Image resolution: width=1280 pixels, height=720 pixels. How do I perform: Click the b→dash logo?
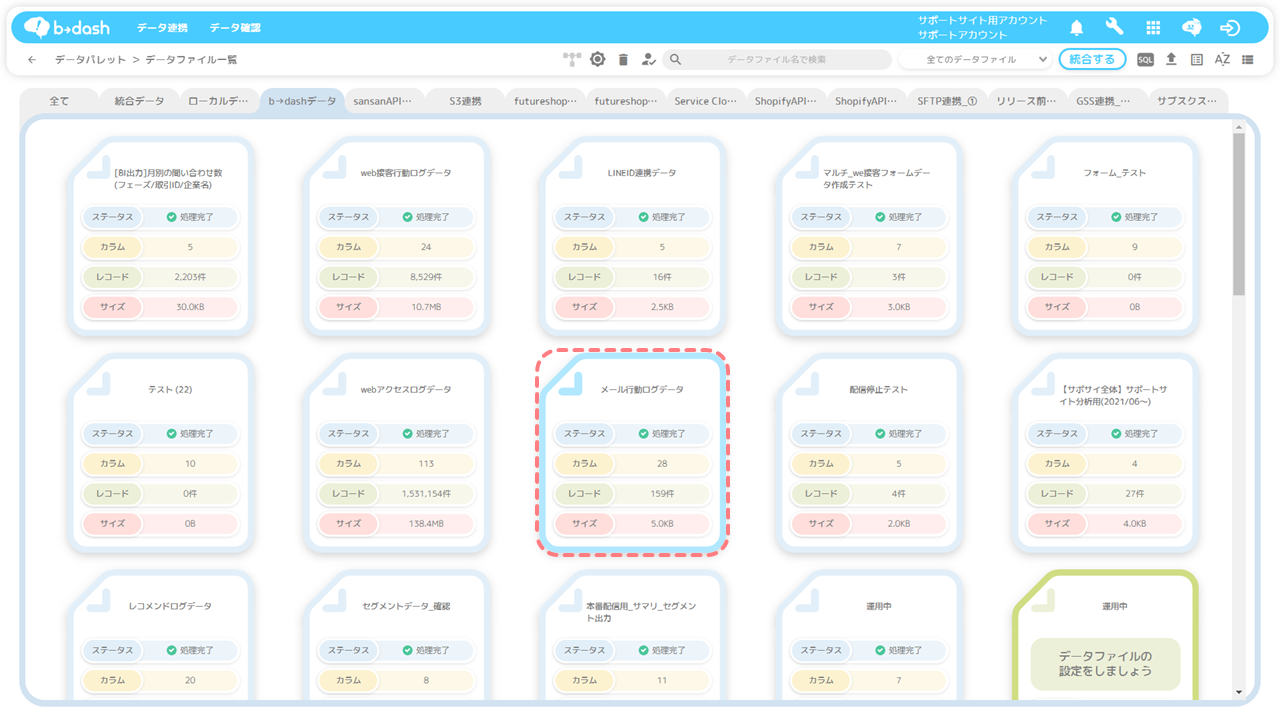pos(66,27)
